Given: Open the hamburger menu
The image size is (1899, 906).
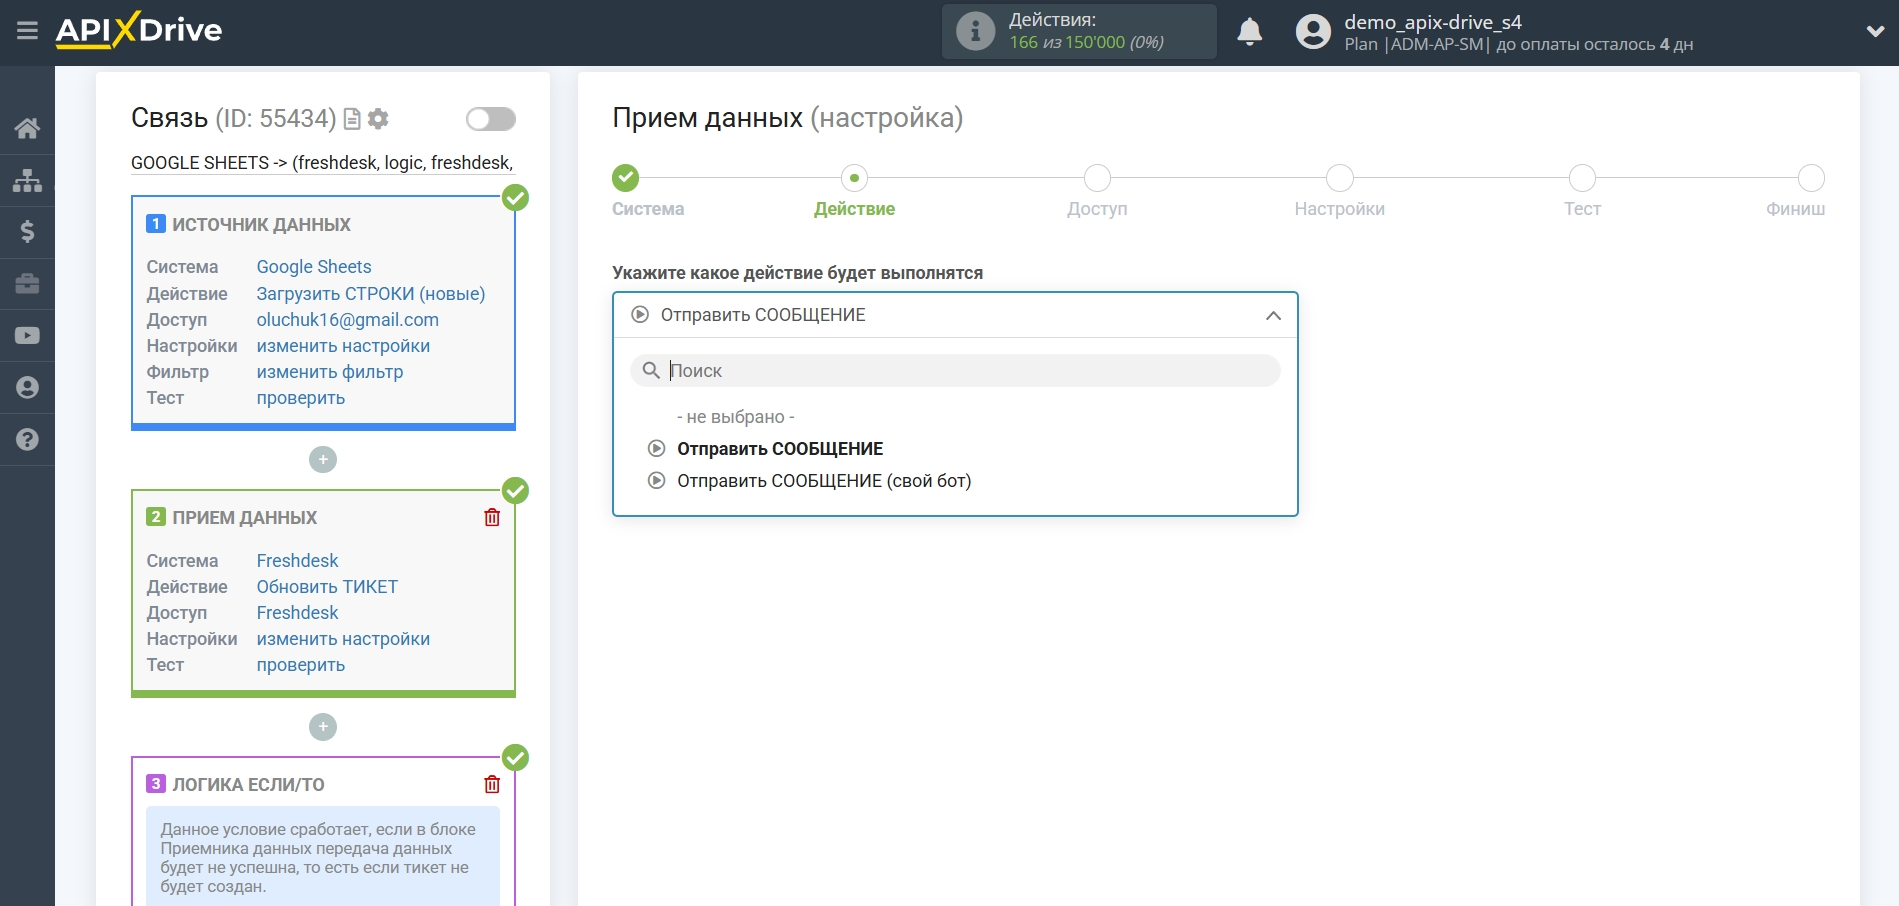Looking at the screenshot, I should 27,31.
